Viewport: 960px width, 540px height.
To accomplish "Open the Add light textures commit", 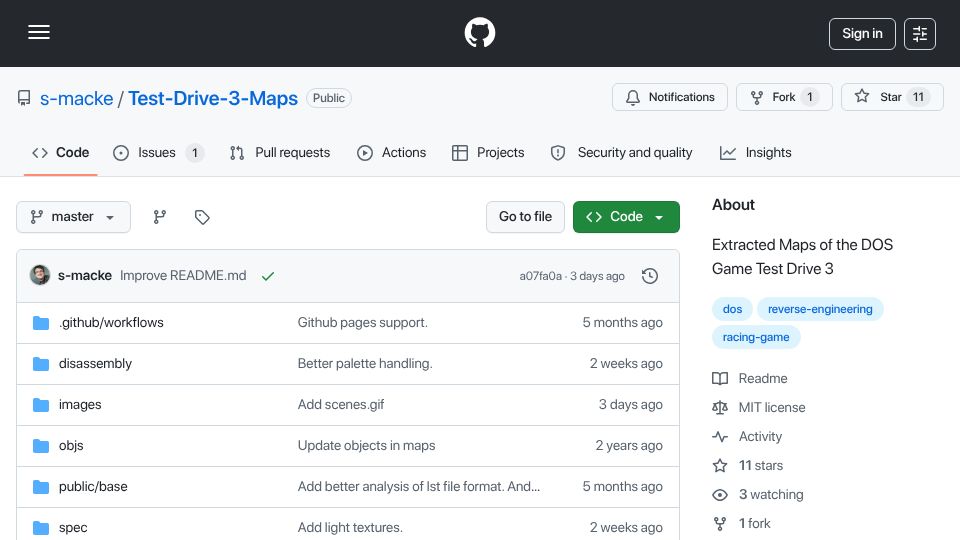I will (350, 528).
